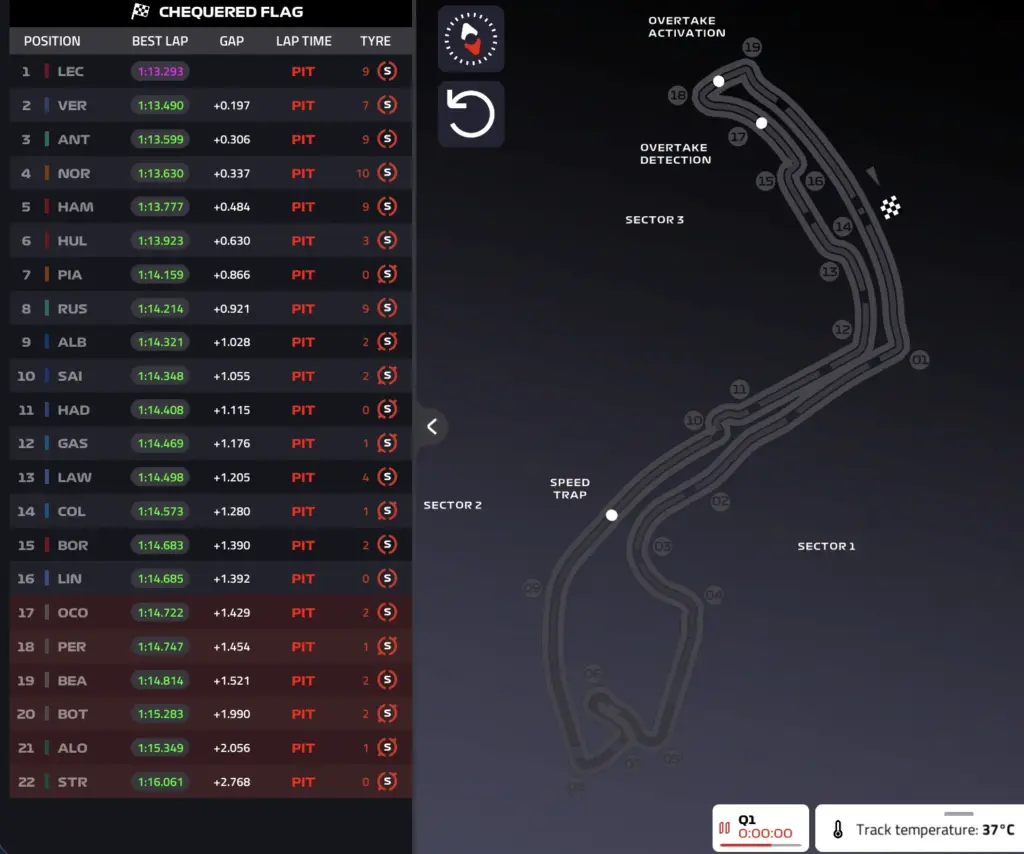Select VER's best lap 1:13.490
The image size is (1024, 854).
pyautogui.click(x=161, y=105)
